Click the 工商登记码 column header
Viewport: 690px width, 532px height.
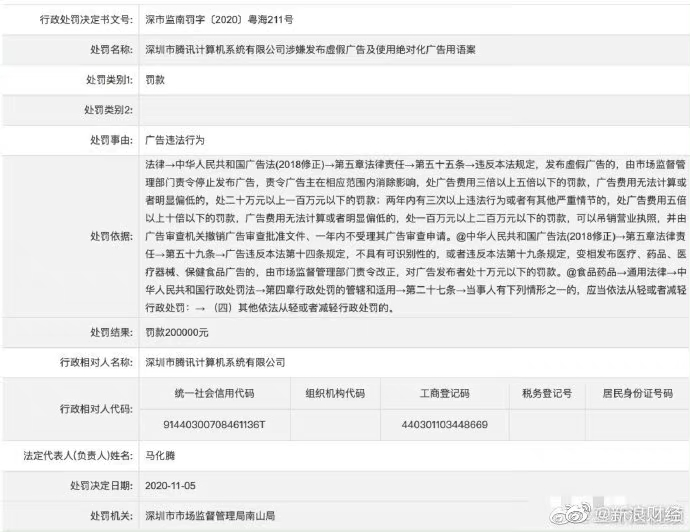445,393
